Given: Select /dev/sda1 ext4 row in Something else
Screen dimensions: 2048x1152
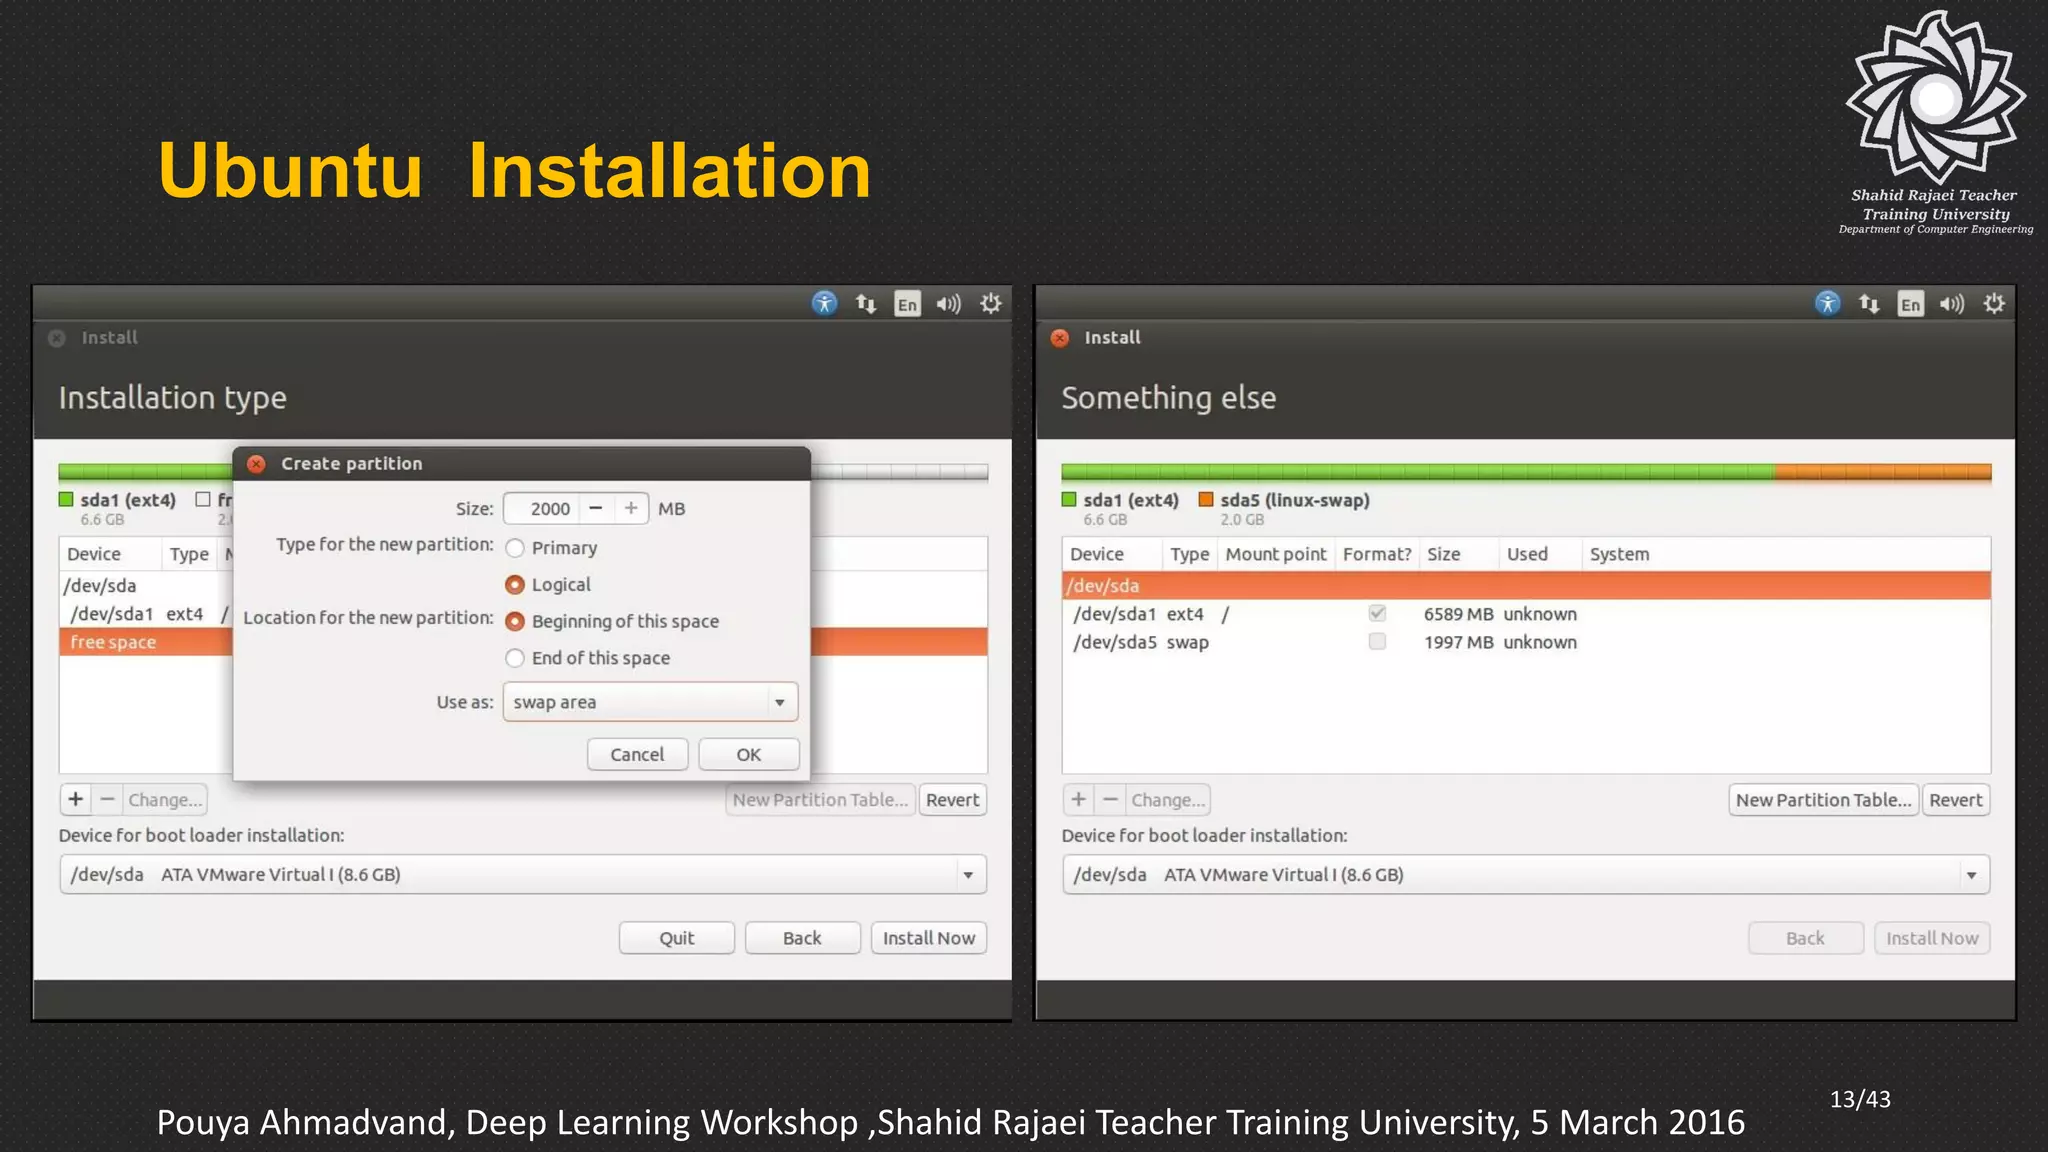Looking at the screenshot, I should (x=1526, y=614).
